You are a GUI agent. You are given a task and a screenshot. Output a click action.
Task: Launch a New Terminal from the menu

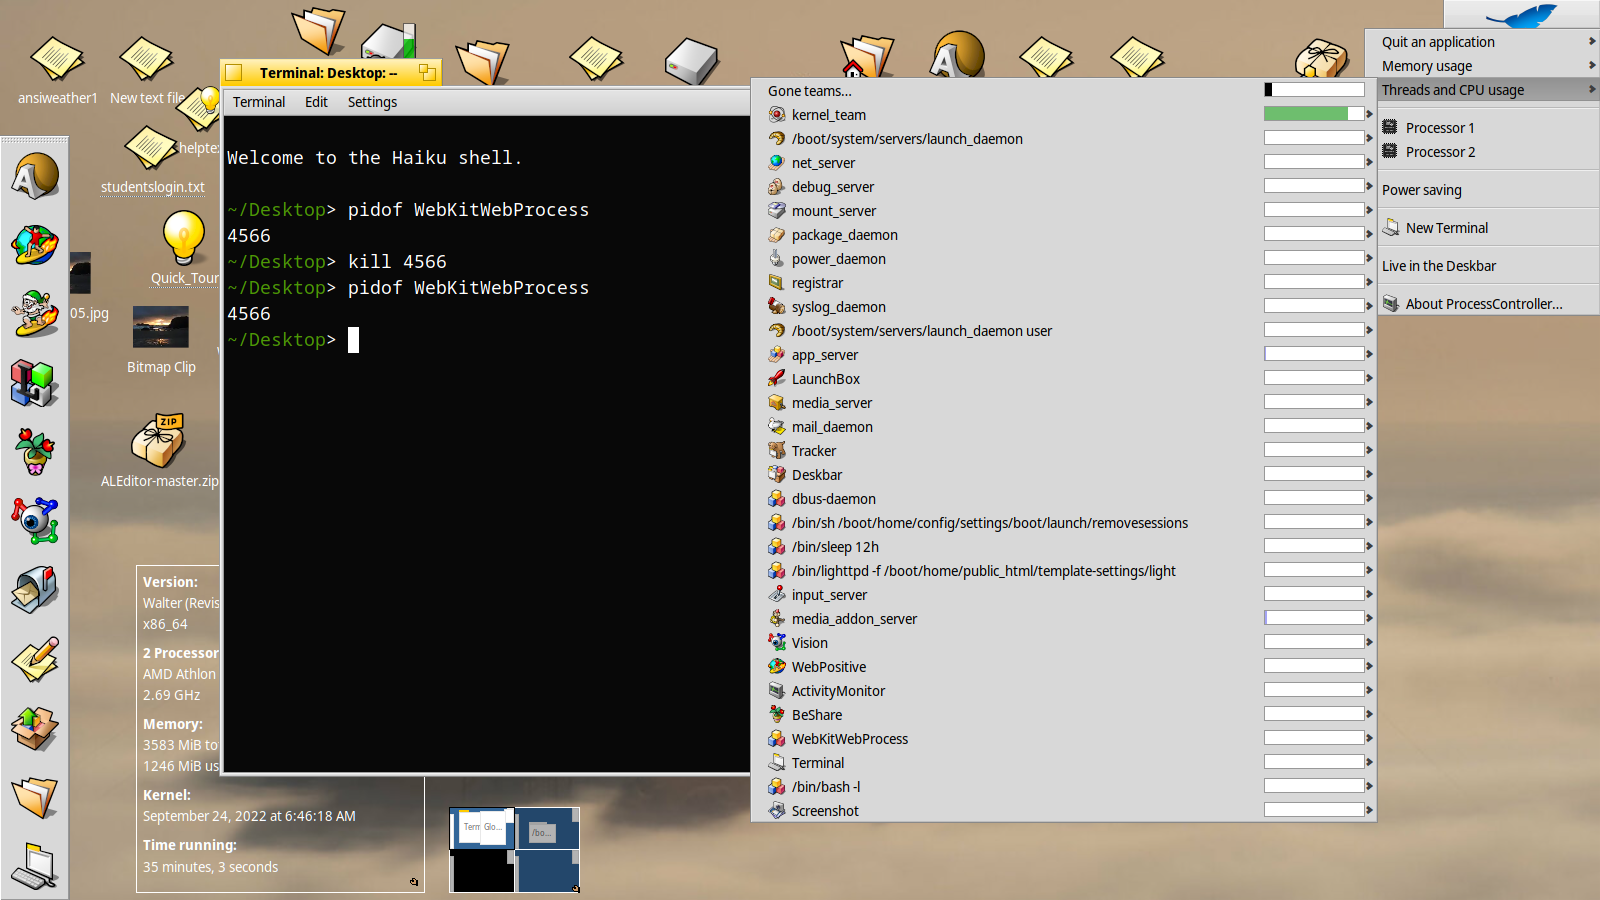tap(1446, 227)
